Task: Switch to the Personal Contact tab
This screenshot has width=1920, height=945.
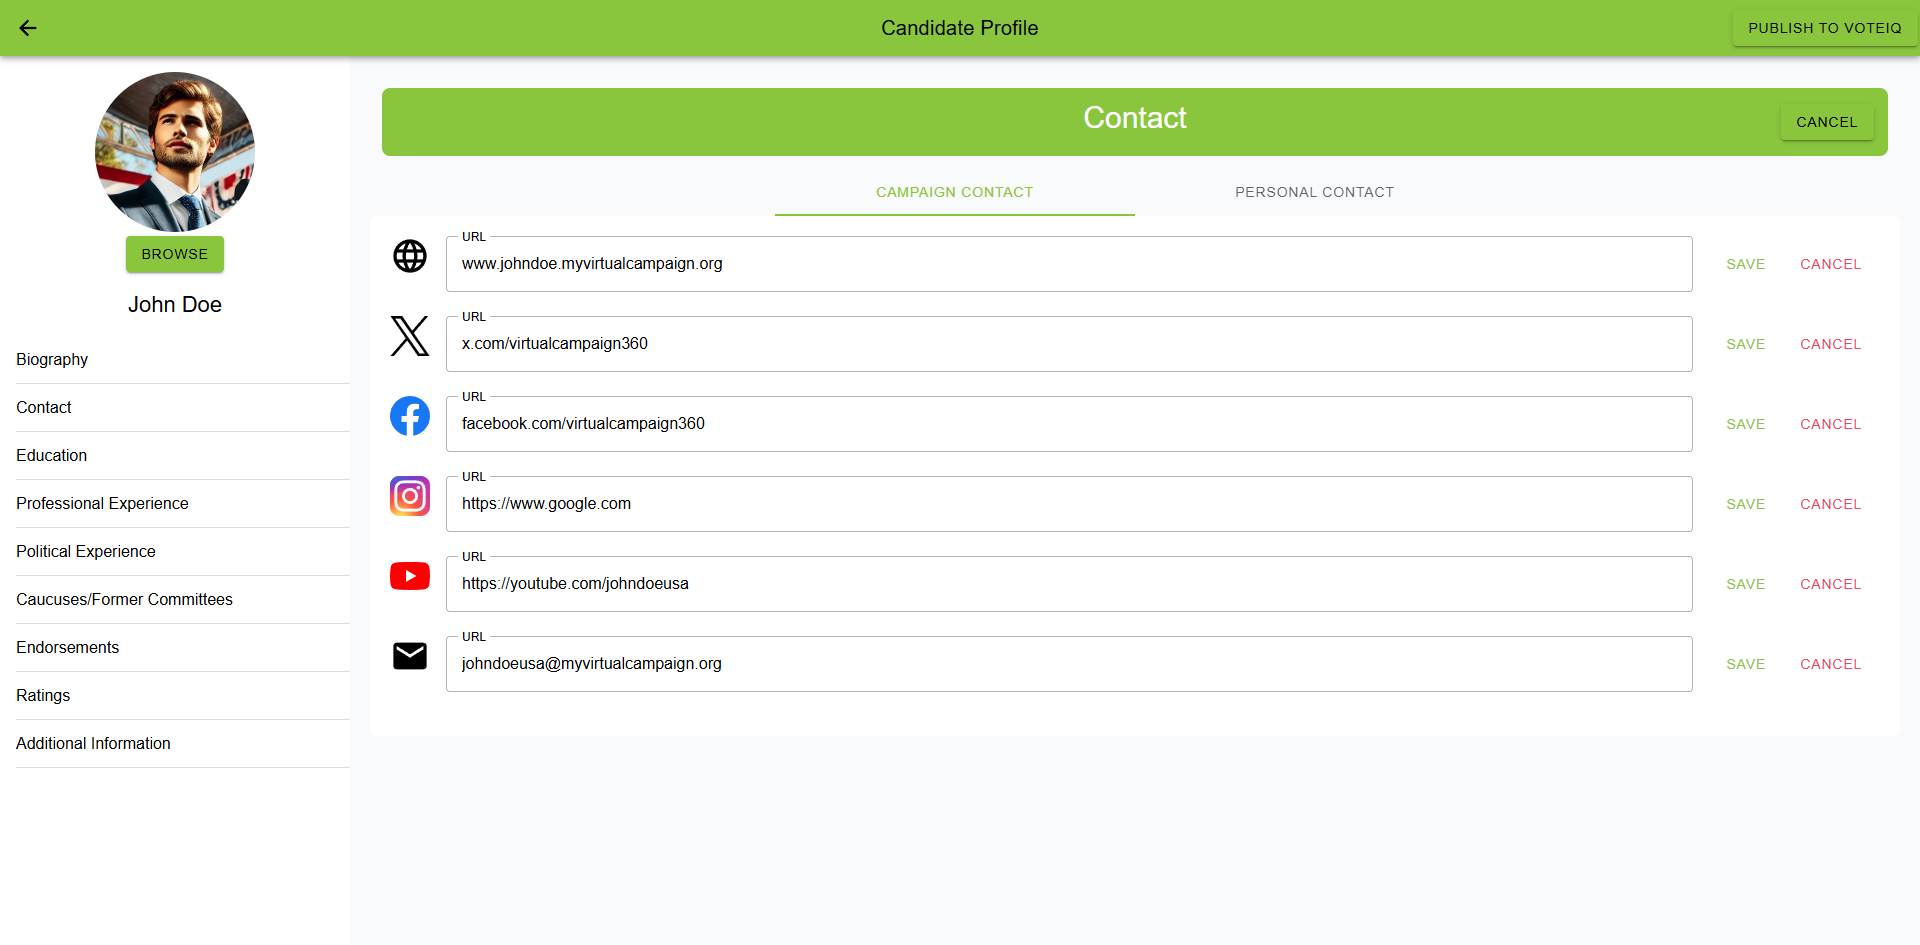Action: 1314,192
